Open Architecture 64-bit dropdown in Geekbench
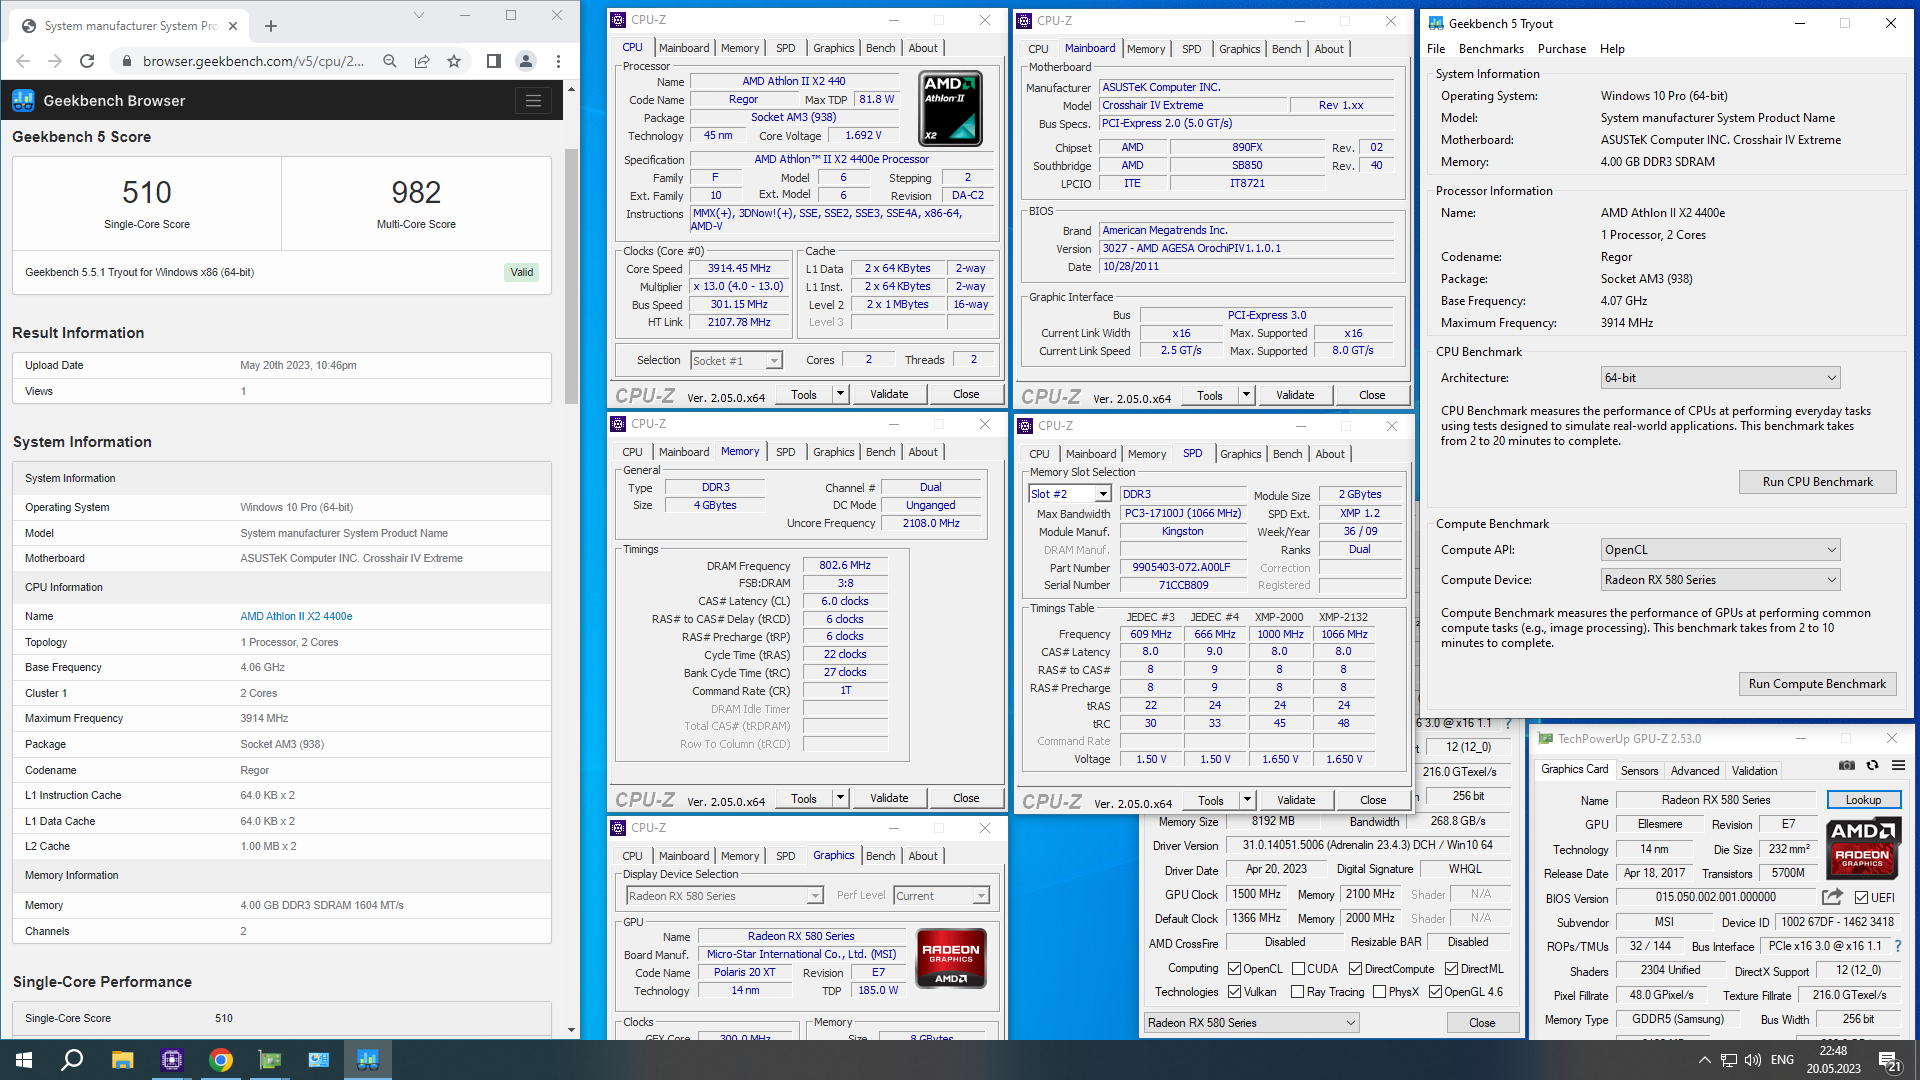Image resolution: width=1920 pixels, height=1080 pixels. click(1720, 378)
